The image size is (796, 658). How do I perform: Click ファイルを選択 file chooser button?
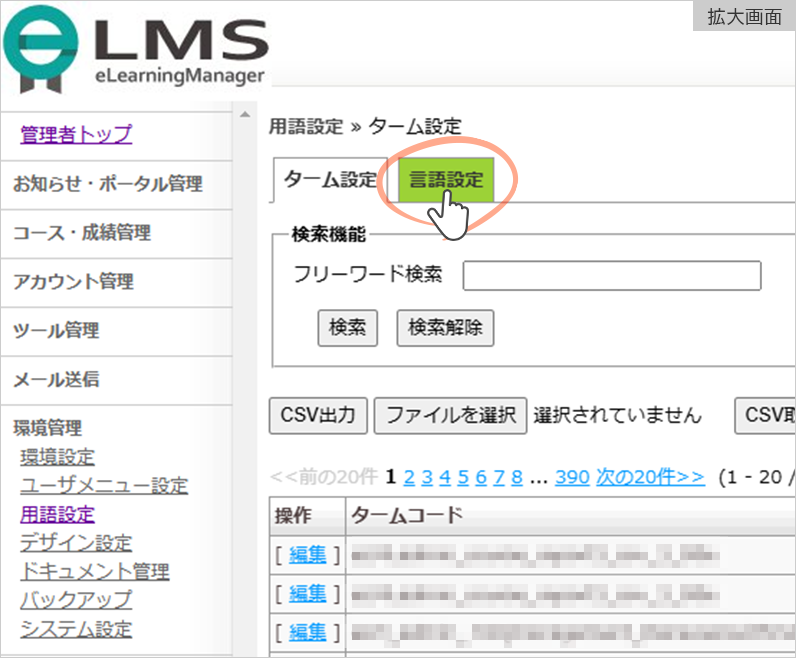[x=451, y=415]
